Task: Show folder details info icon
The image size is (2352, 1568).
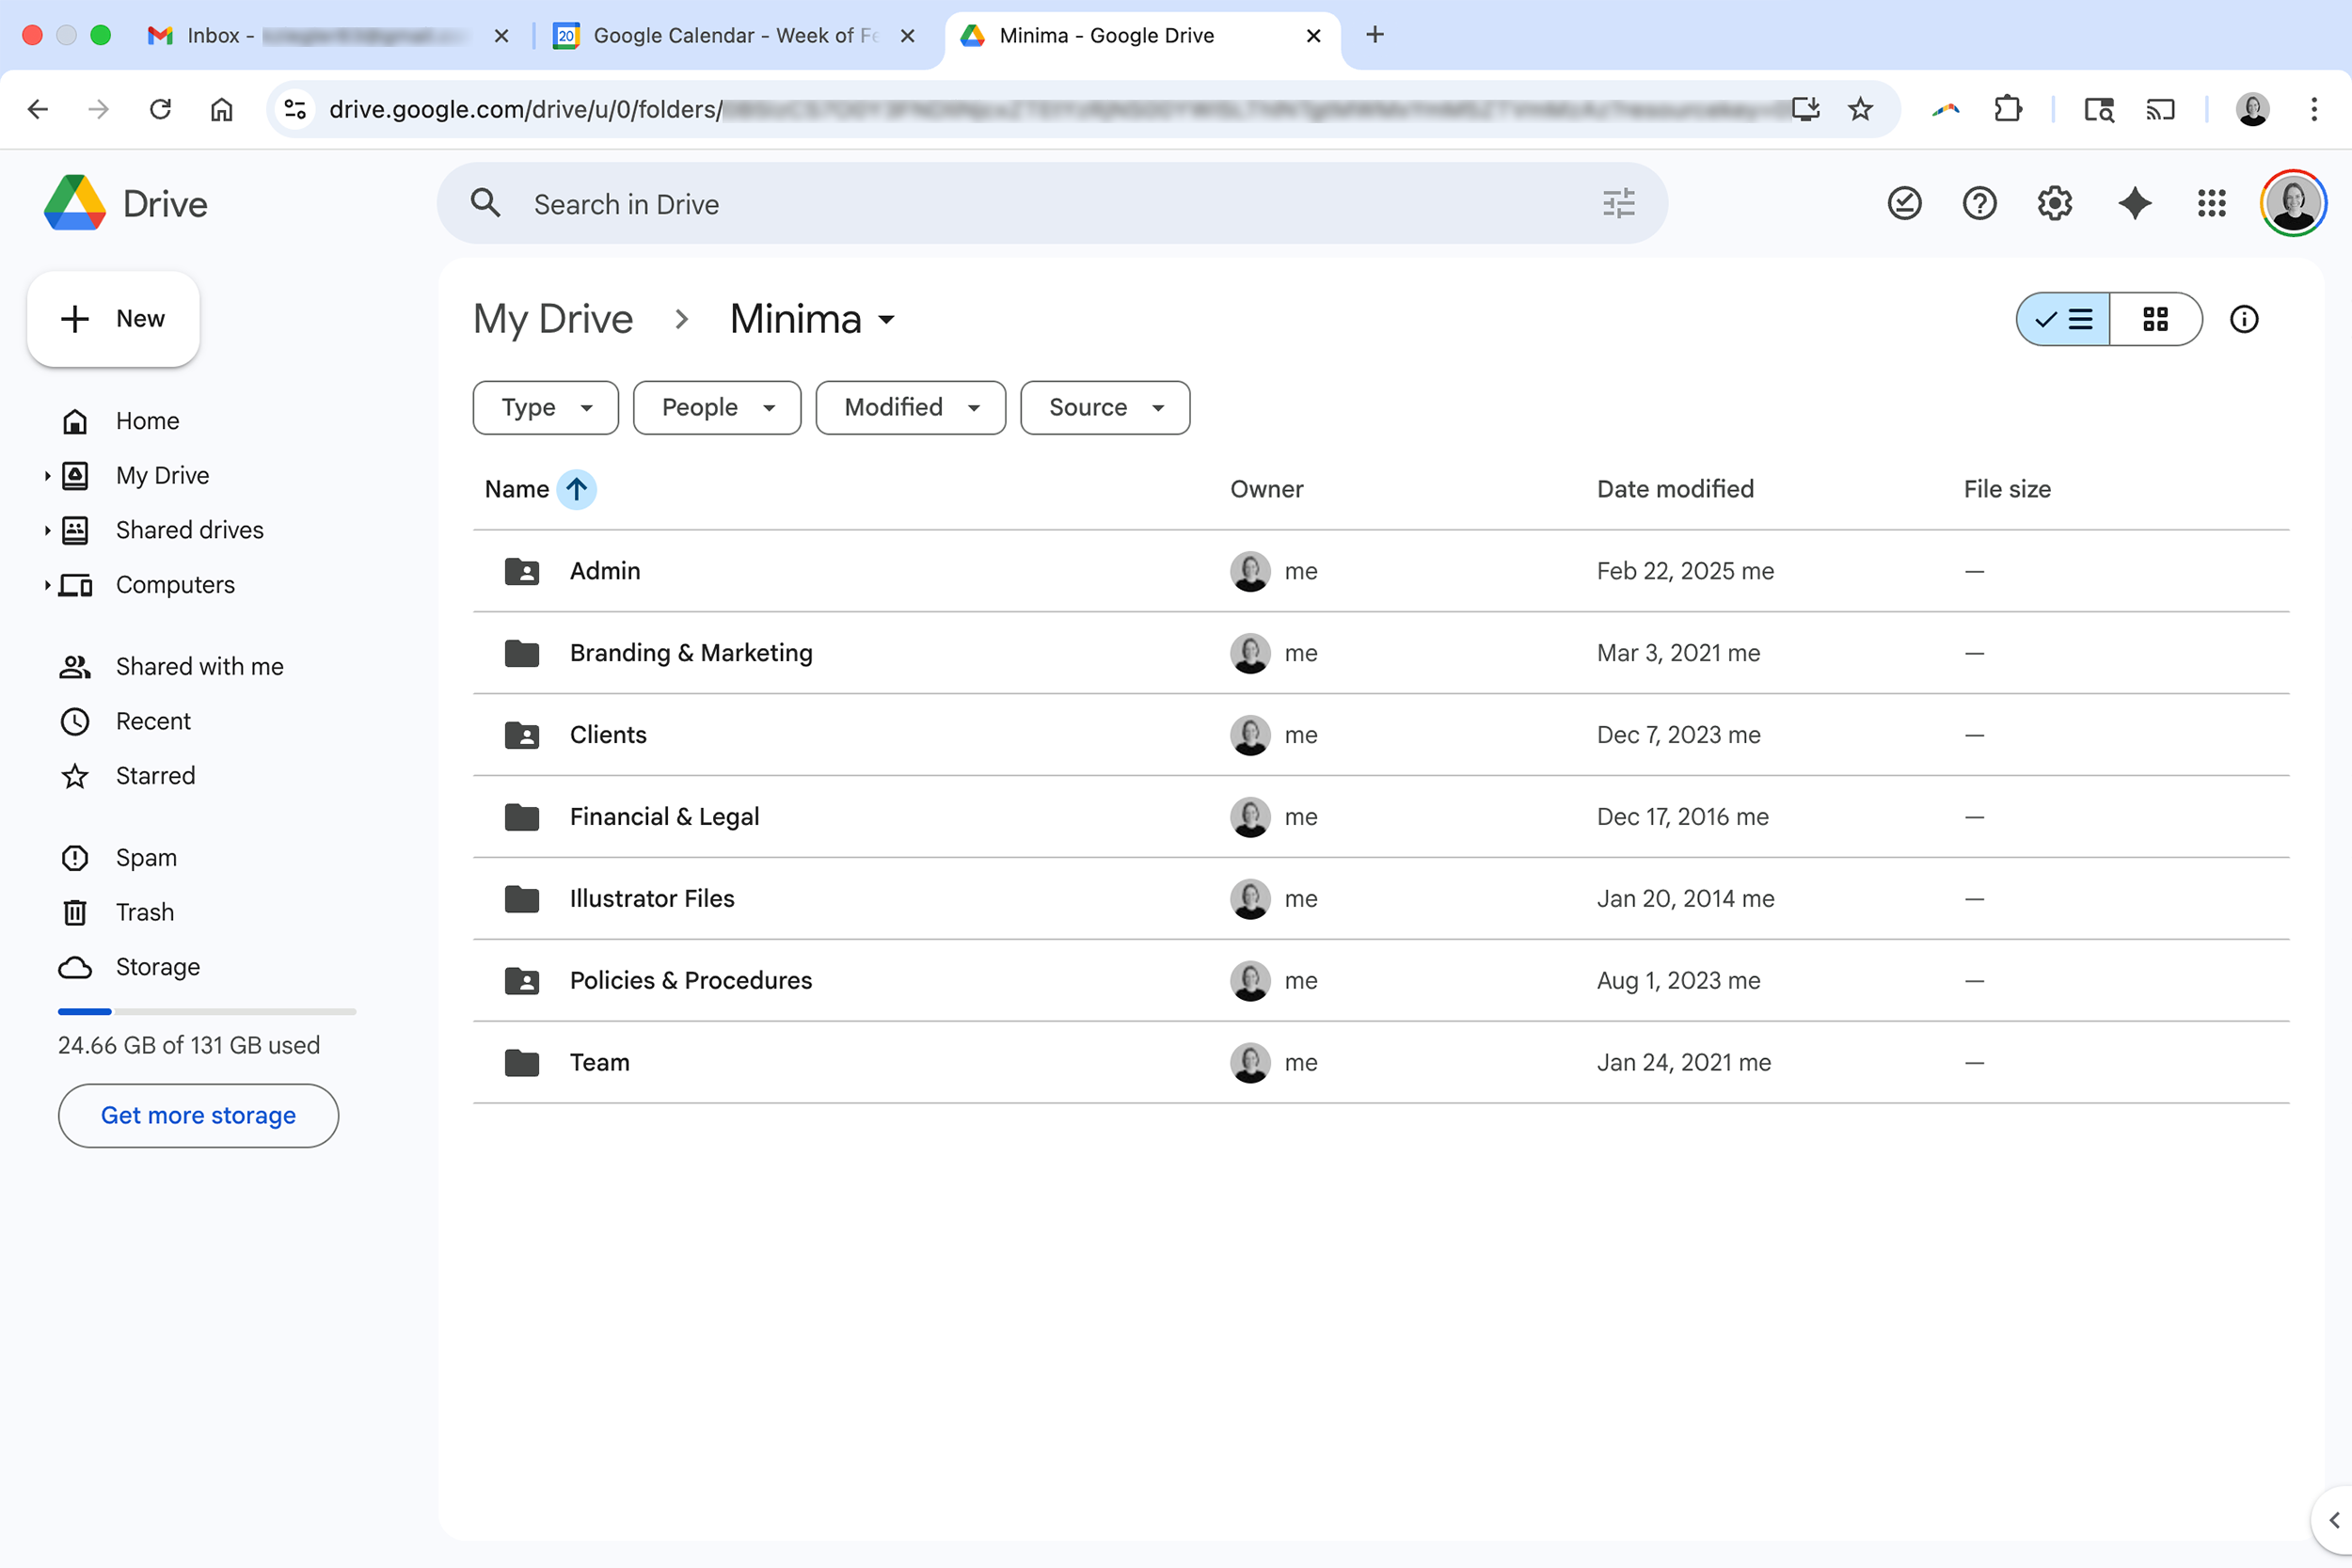Action: pos(2244,319)
